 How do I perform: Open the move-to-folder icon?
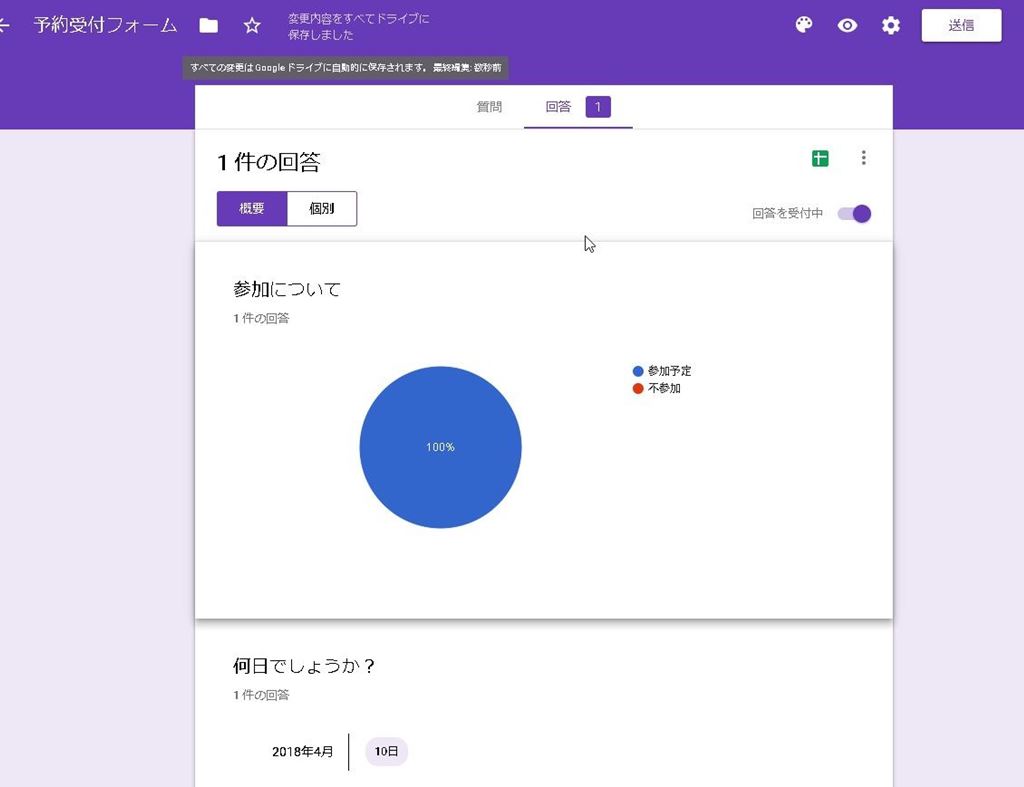(208, 26)
